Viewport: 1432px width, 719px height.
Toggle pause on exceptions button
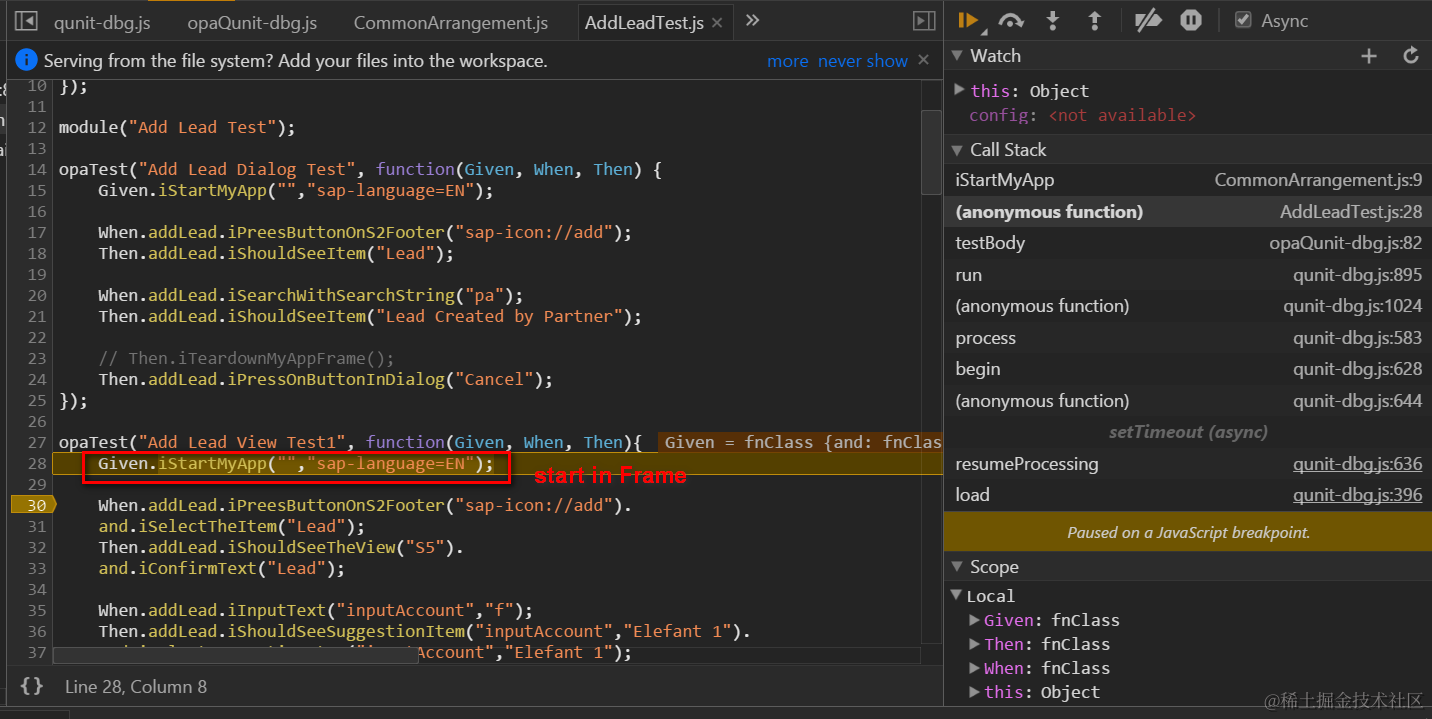[1190, 20]
